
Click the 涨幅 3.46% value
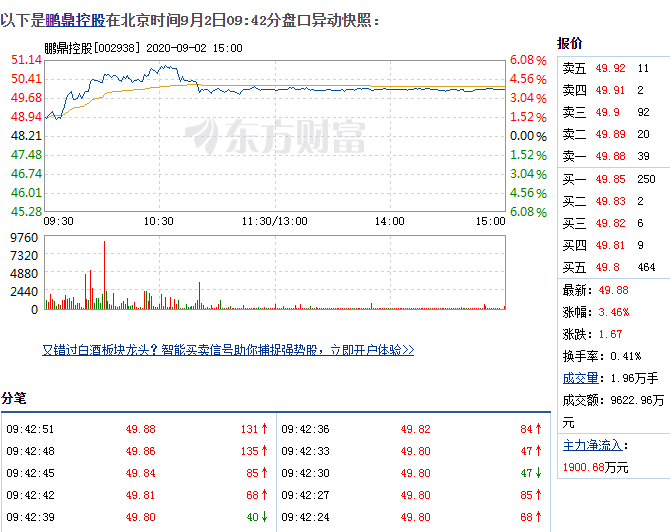tap(614, 312)
